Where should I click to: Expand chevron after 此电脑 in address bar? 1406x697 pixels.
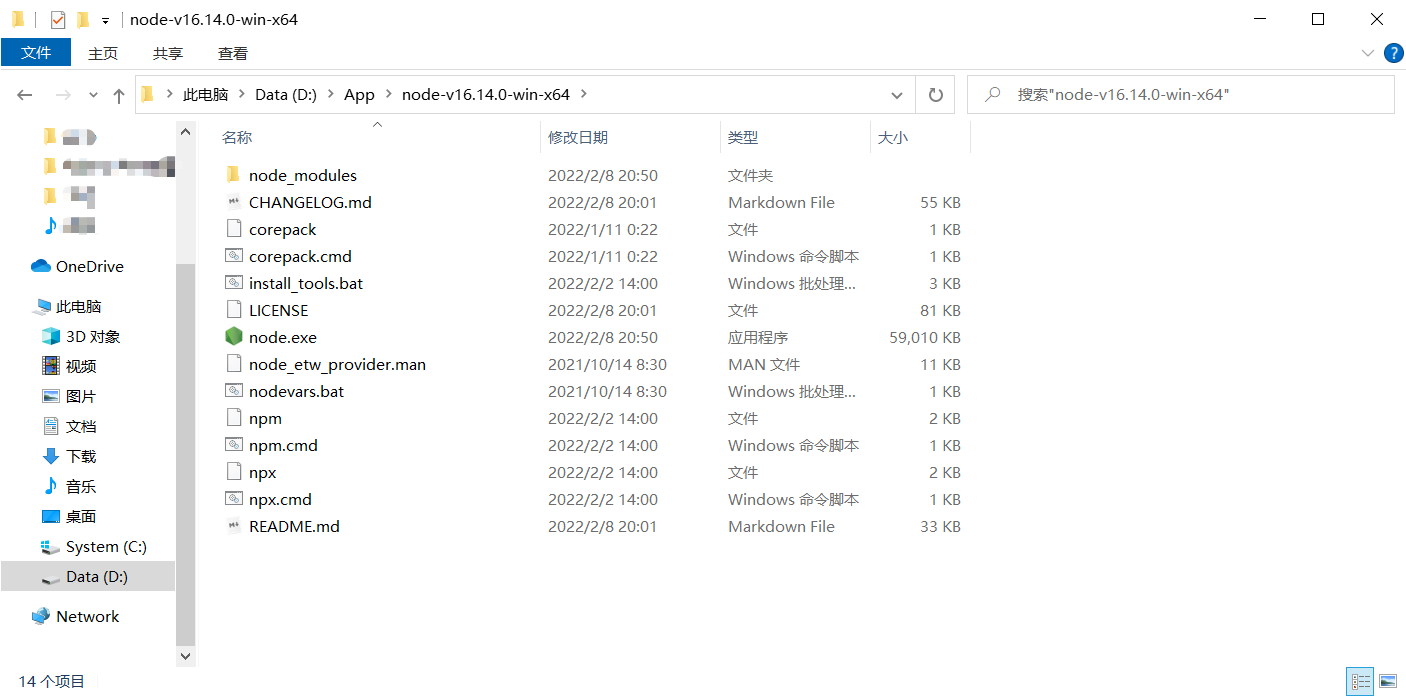(241, 95)
